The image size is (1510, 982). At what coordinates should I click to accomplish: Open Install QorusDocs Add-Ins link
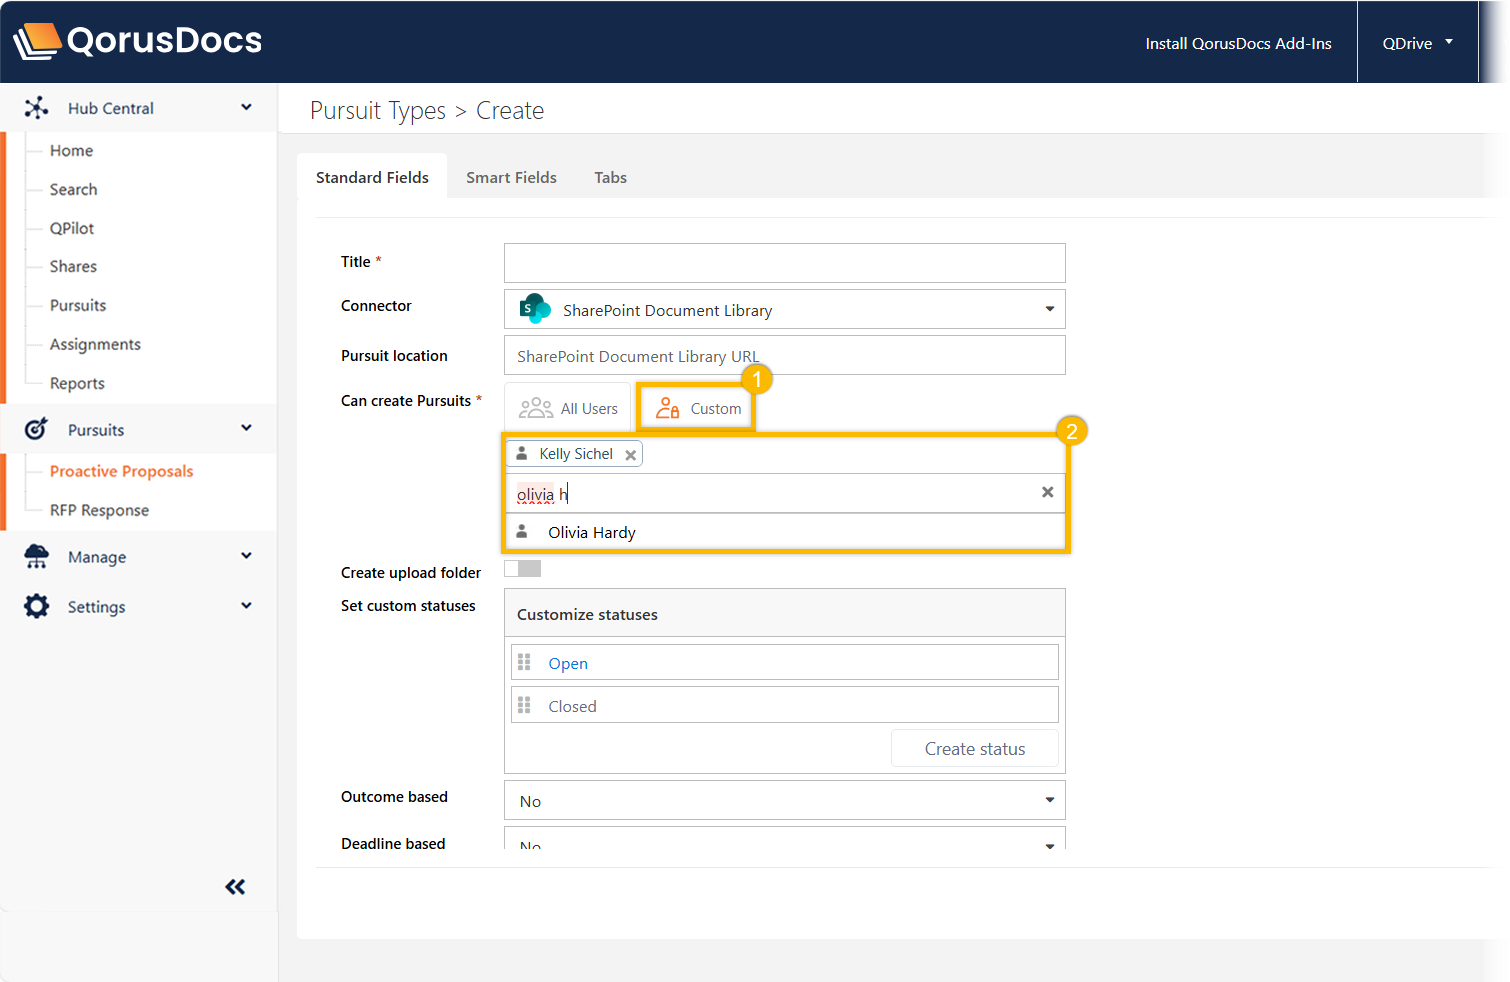(x=1238, y=43)
